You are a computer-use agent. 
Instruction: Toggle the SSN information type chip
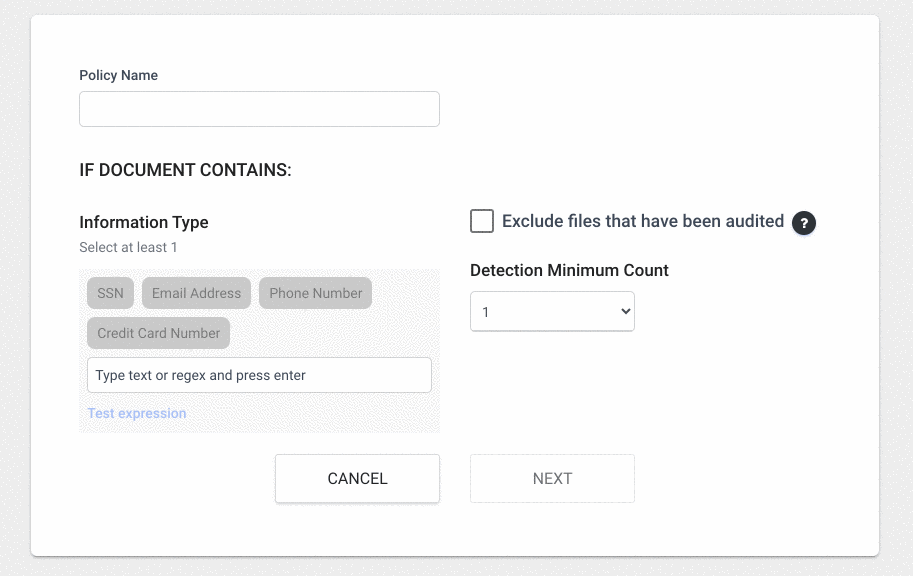click(x=110, y=293)
